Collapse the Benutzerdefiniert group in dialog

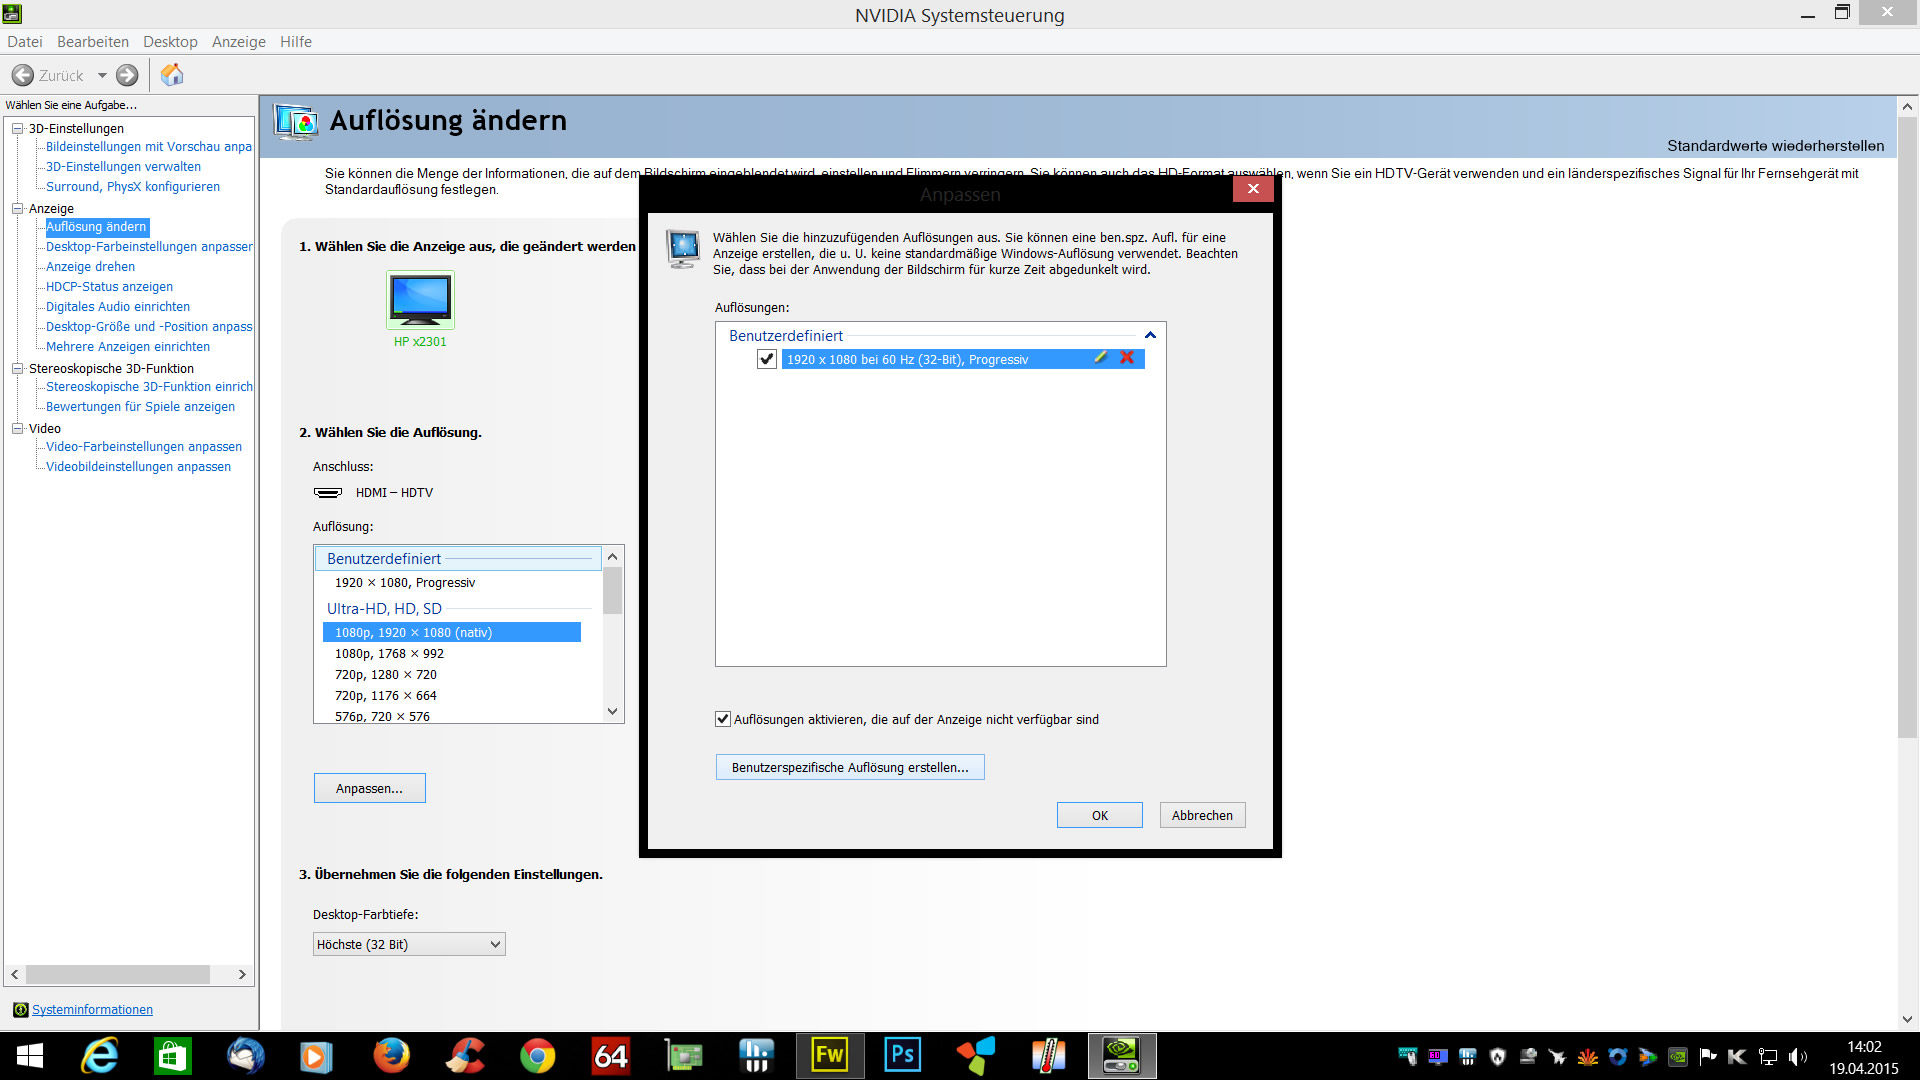[1150, 336]
